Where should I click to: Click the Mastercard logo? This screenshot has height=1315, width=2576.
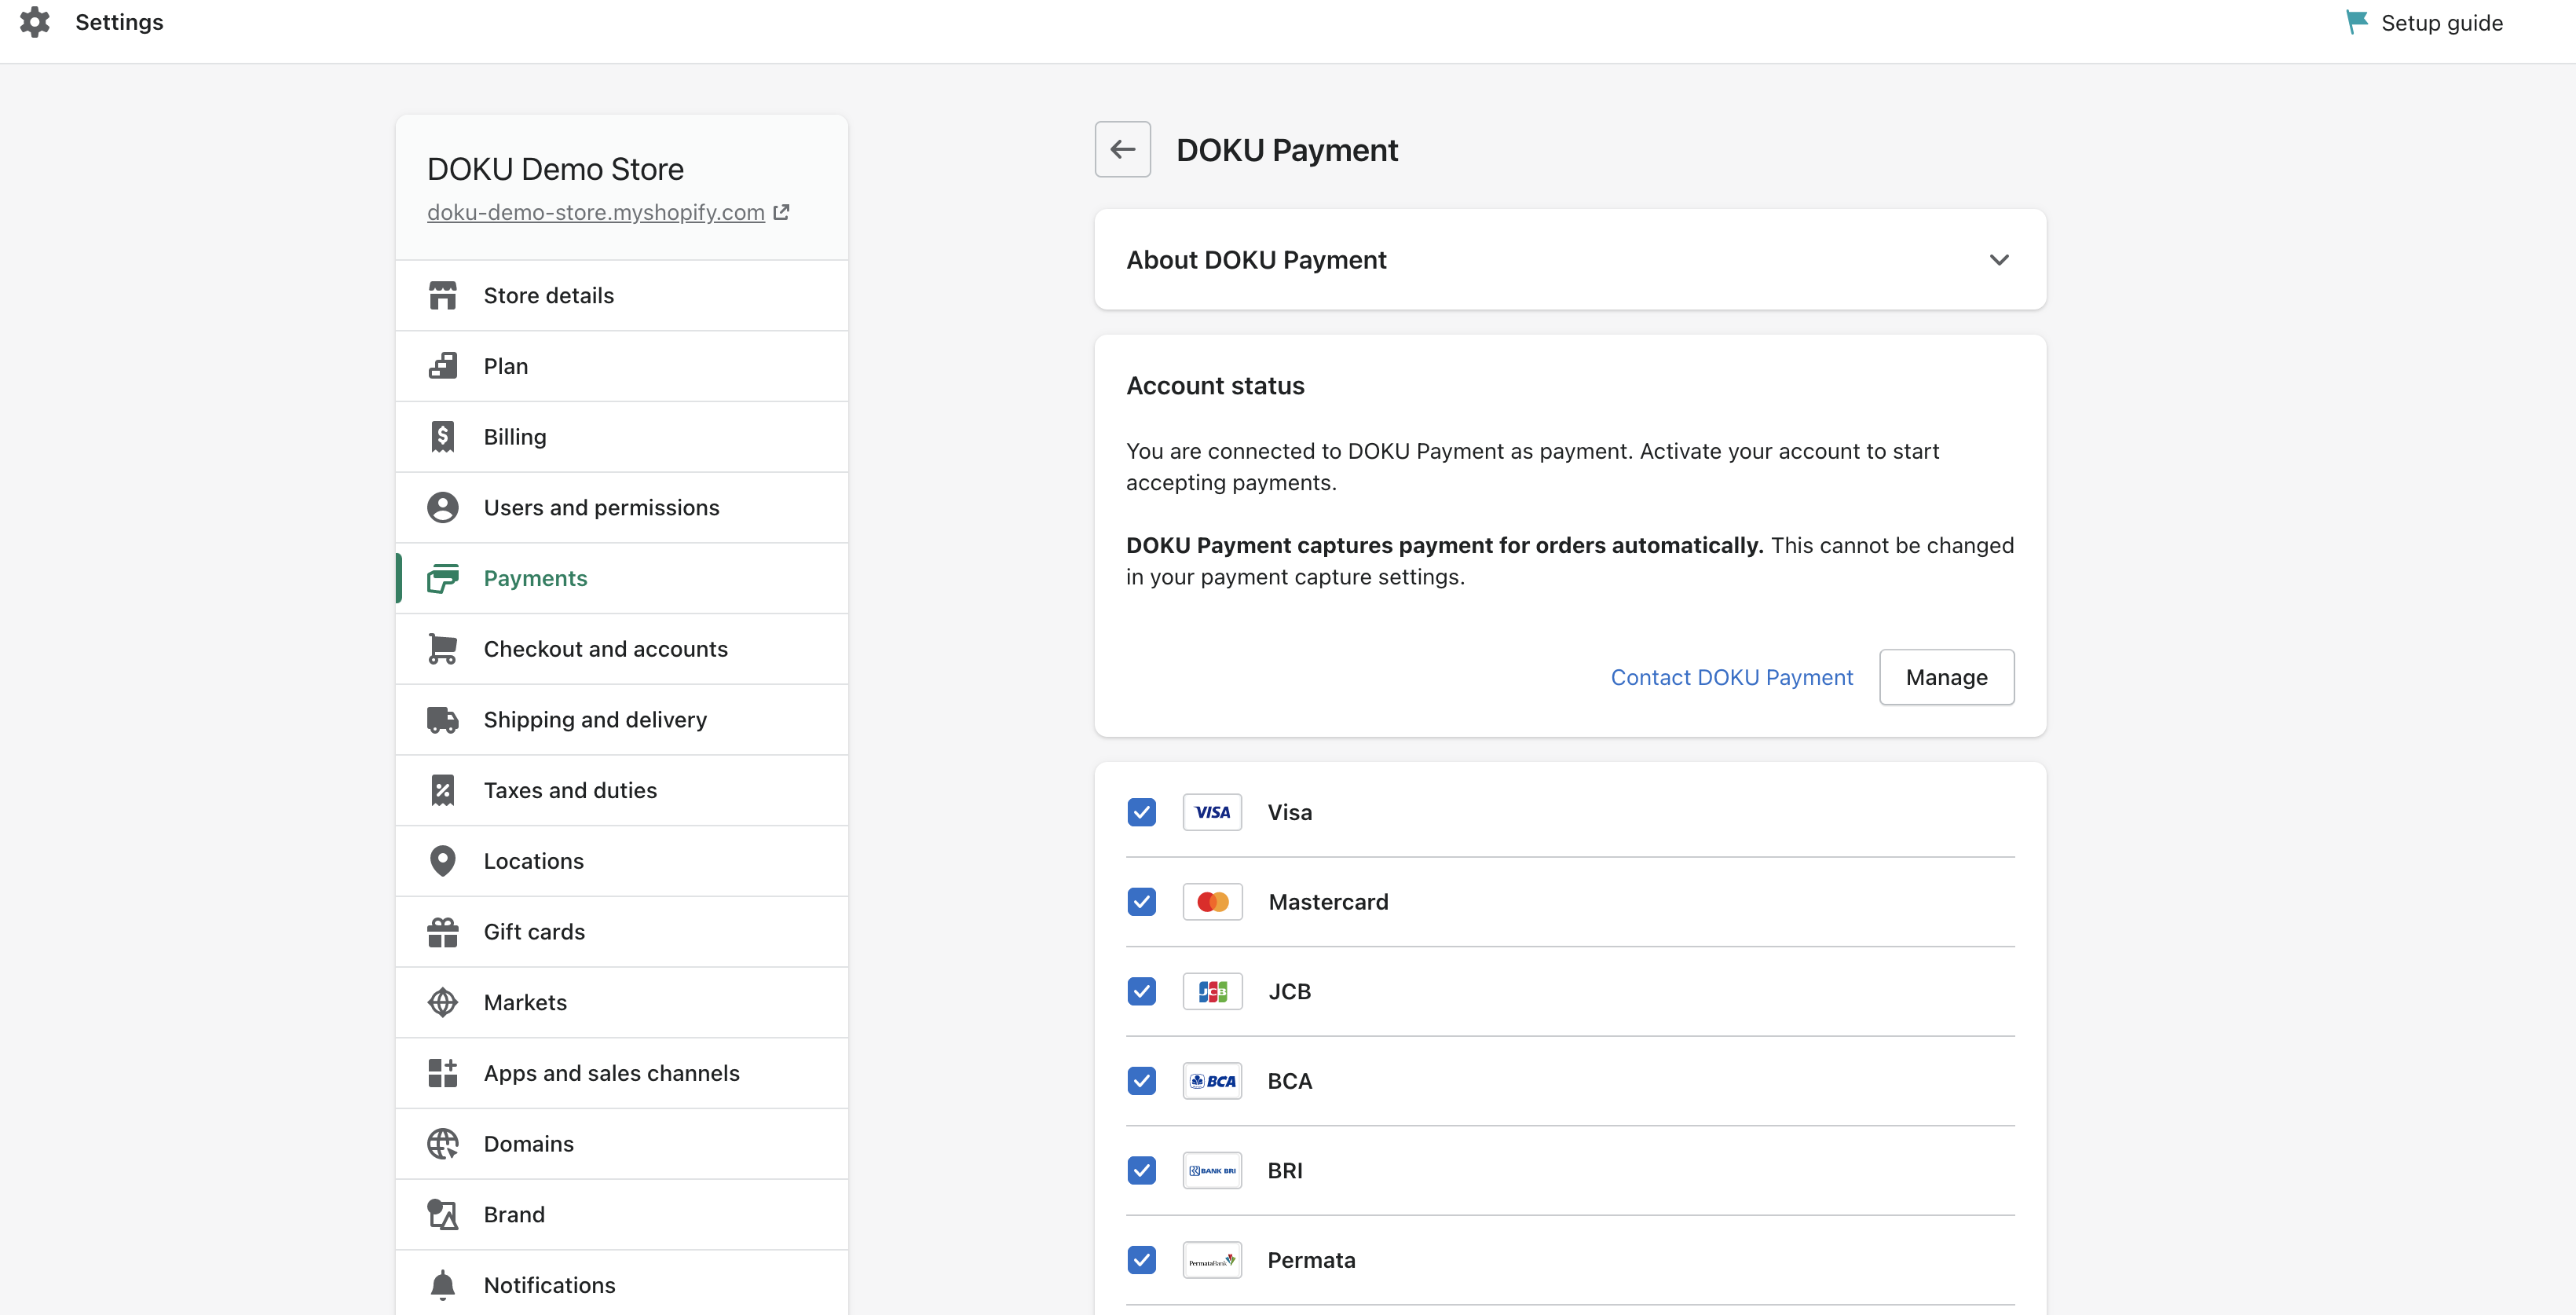click(x=1212, y=902)
